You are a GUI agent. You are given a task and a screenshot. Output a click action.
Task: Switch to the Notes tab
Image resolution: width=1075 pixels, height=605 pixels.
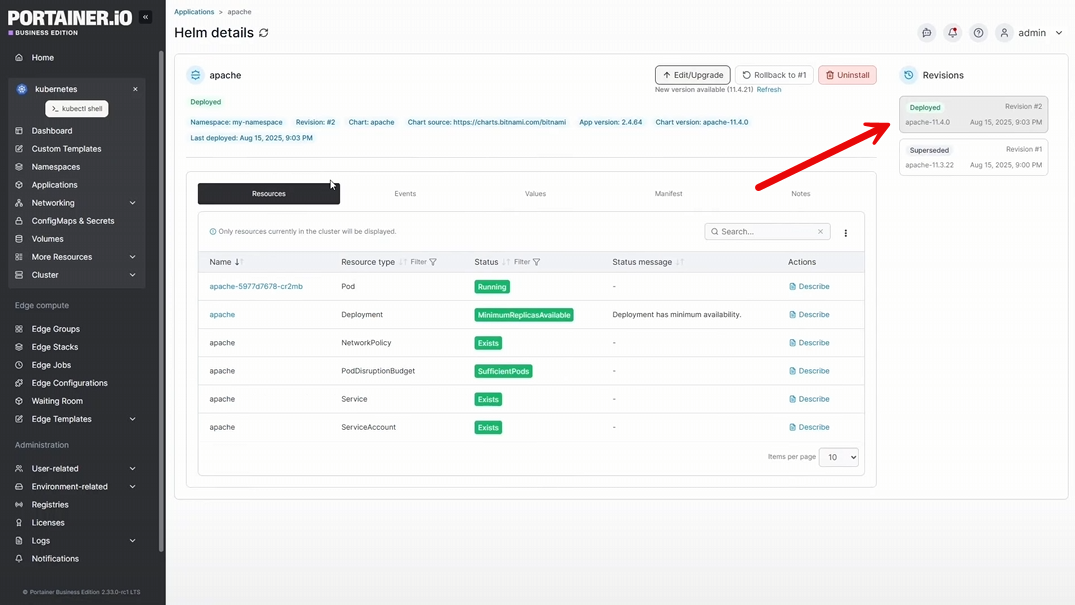(x=801, y=193)
